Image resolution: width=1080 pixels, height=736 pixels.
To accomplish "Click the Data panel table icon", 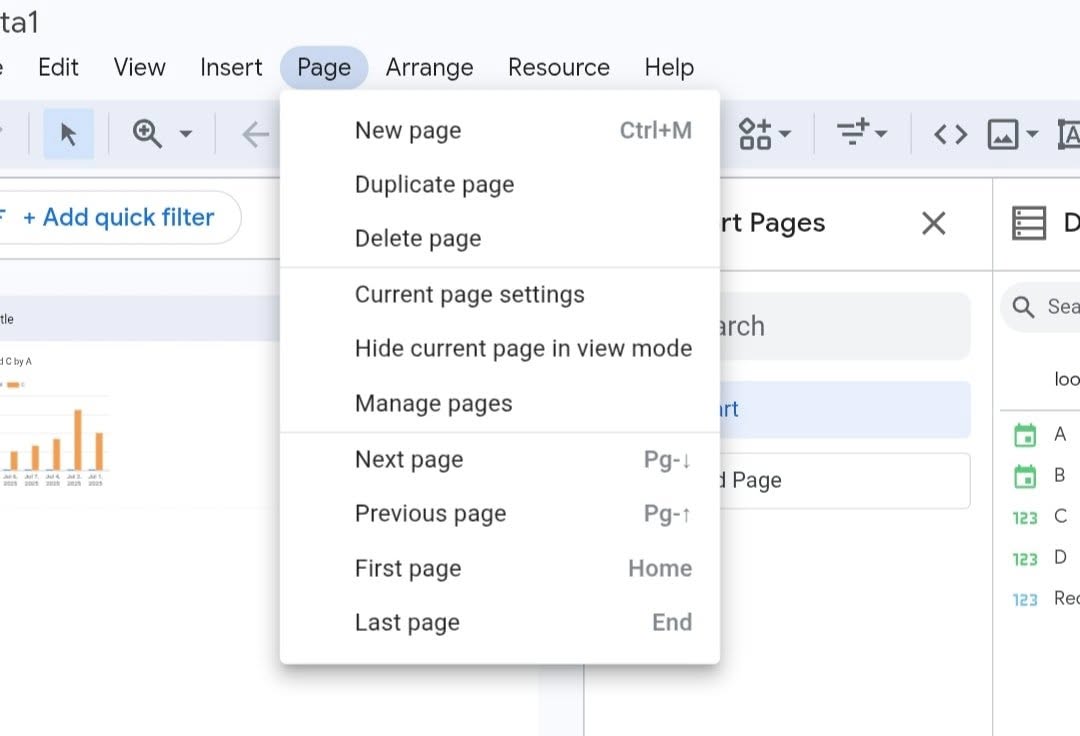I will coord(1029,223).
